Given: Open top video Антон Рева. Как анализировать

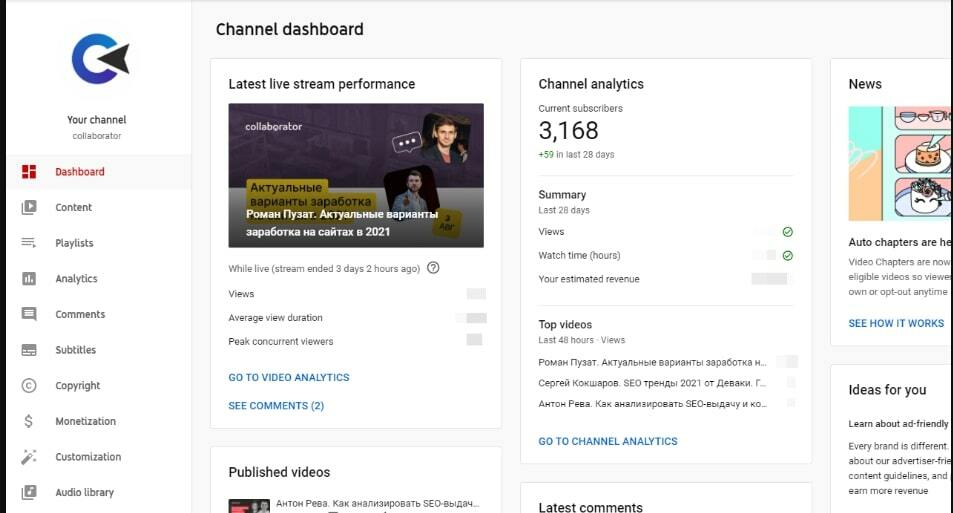Looking at the screenshot, I should [x=652, y=404].
